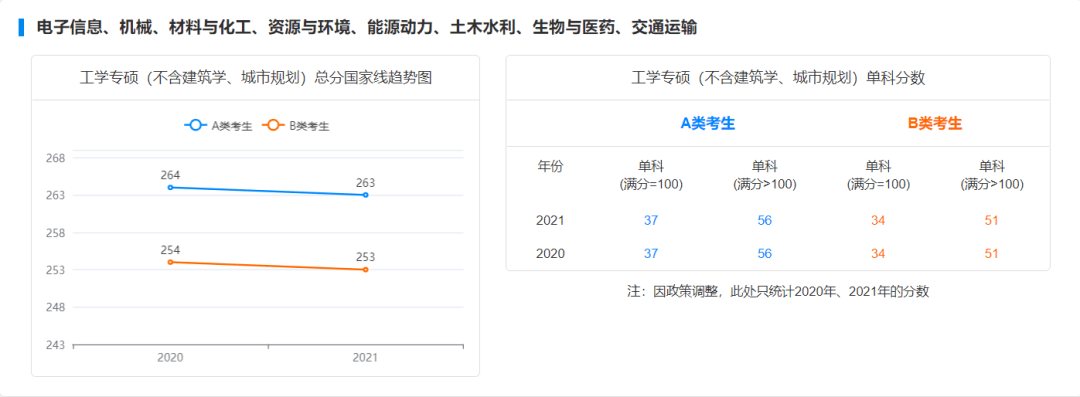Click 2021 A类 score 56 cell

765,221
